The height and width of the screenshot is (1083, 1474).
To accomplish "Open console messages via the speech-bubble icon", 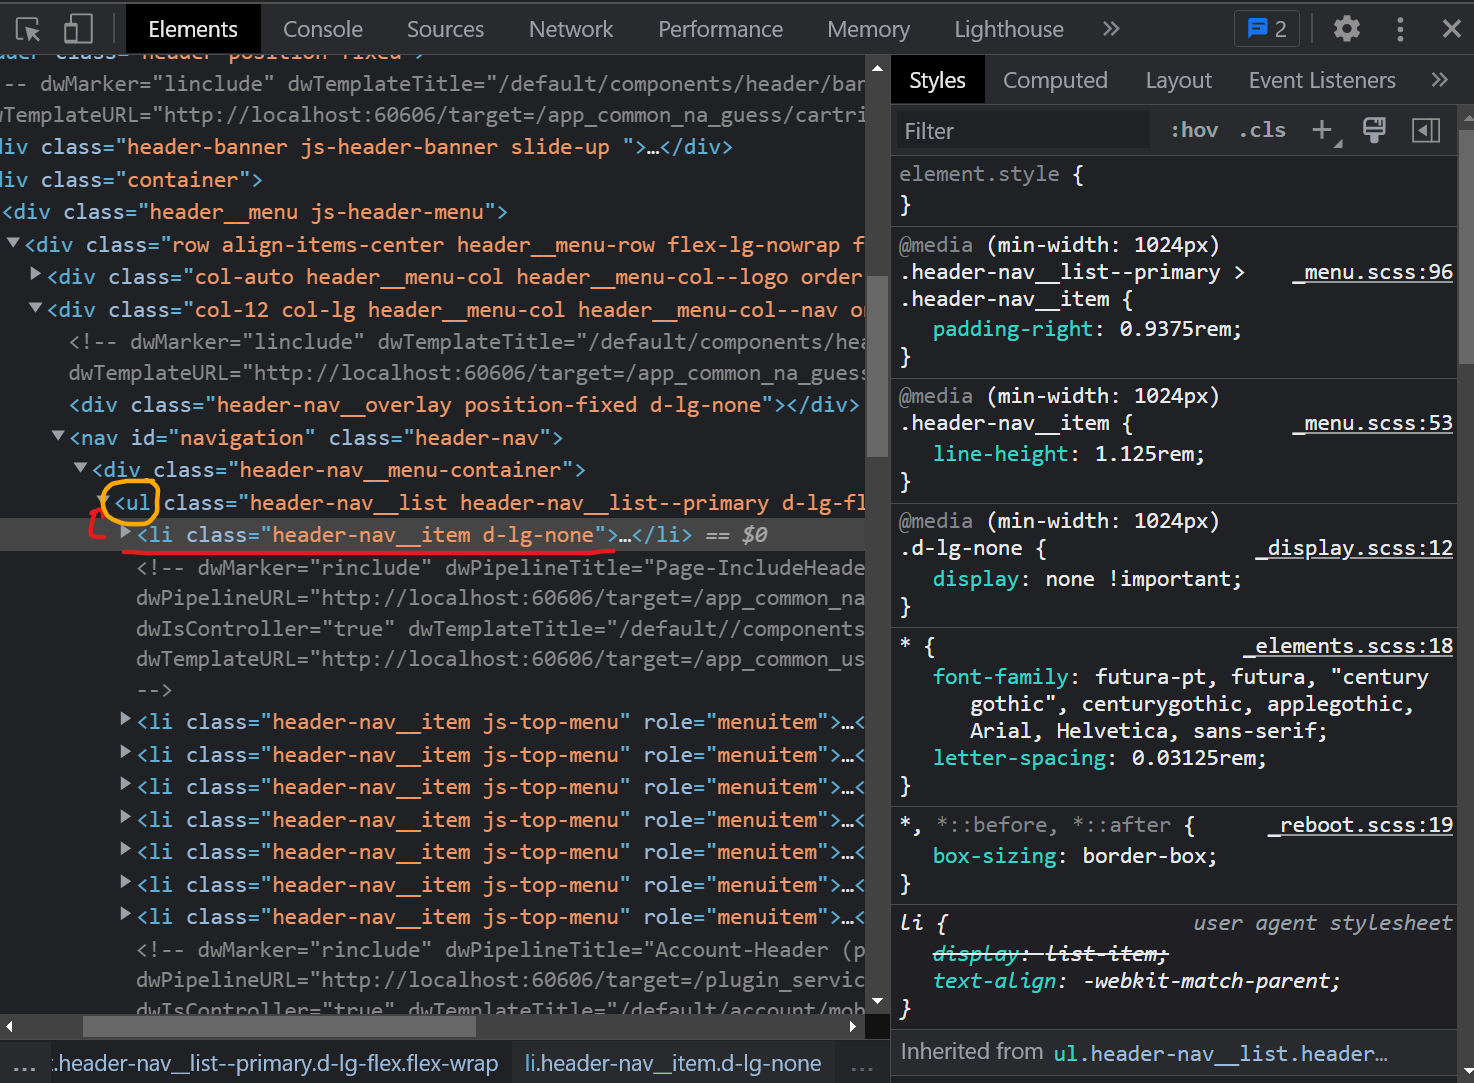I will (1266, 28).
